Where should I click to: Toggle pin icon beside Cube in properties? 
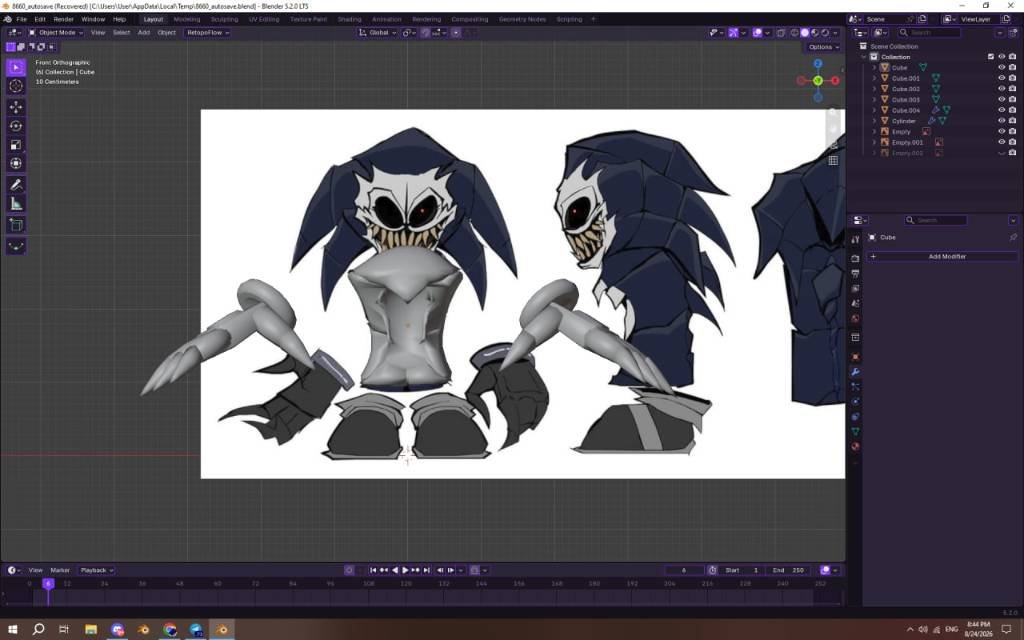click(x=1013, y=237)
